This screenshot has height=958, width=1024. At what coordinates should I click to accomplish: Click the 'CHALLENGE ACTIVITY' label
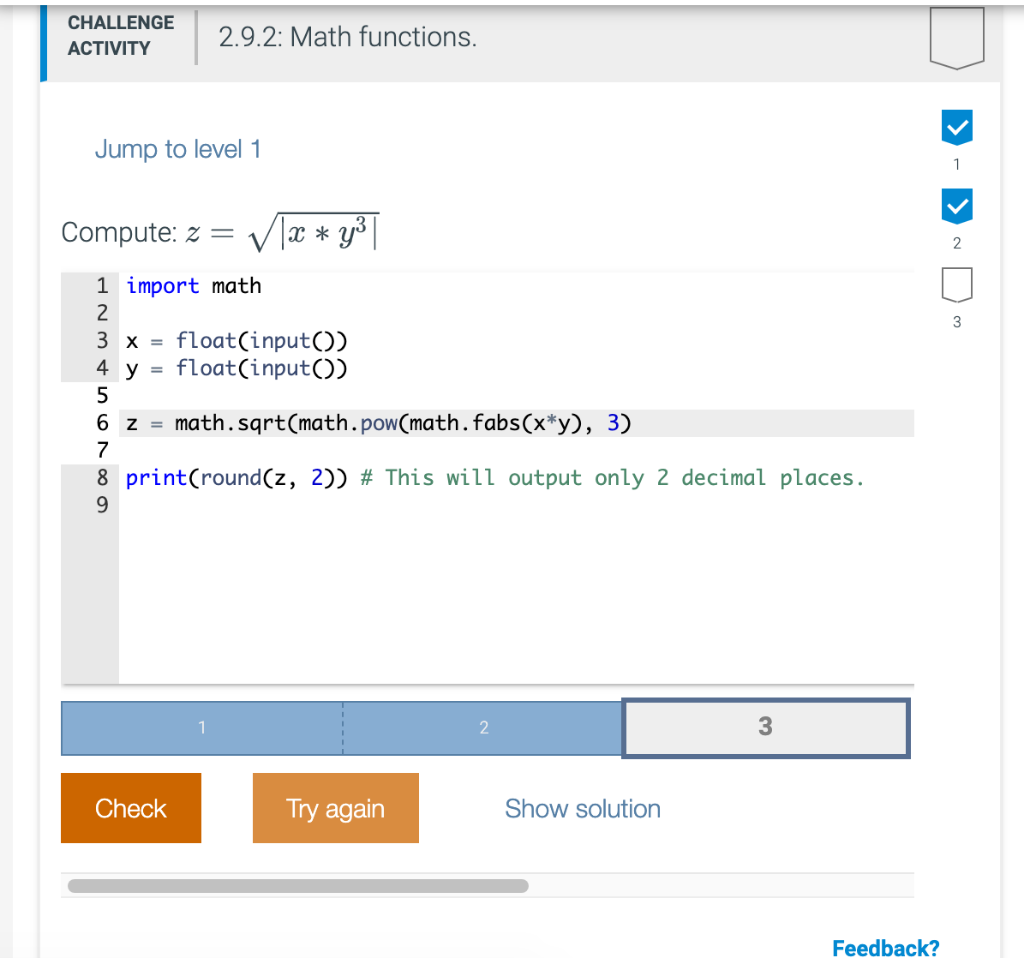click(x=121, y=35)
